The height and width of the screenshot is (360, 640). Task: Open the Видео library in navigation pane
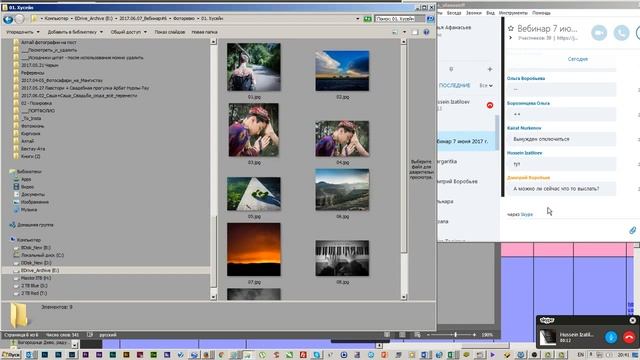pyautogui.click(x=27, y=187)
